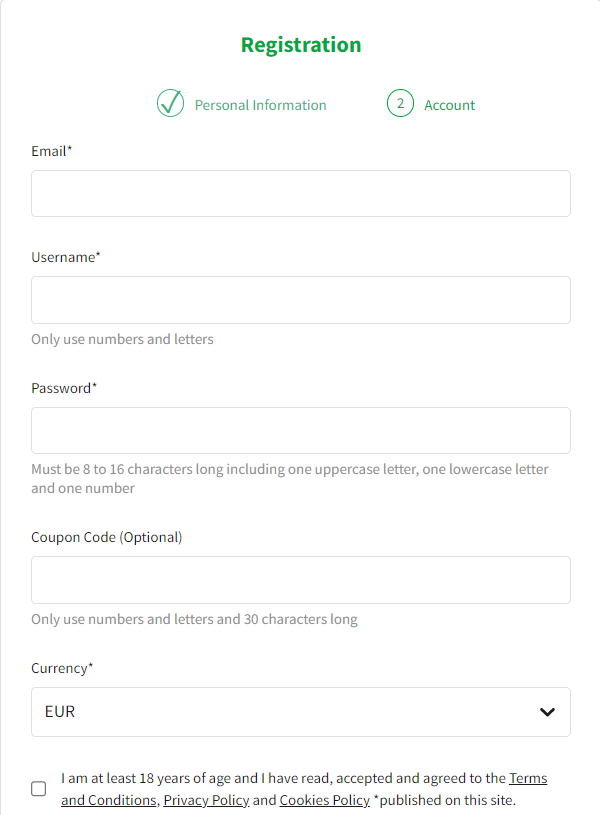Click the Email field label
600x815 pixels.
51,151
